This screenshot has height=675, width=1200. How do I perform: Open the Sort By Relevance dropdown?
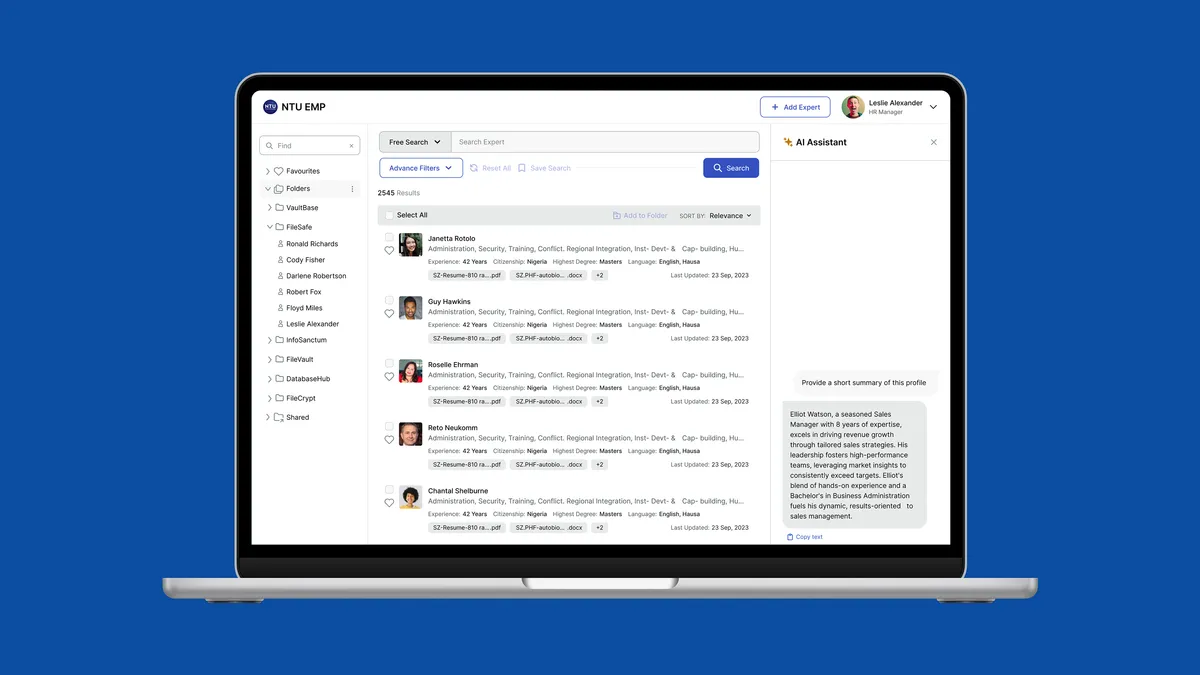[x=730, y=216]
